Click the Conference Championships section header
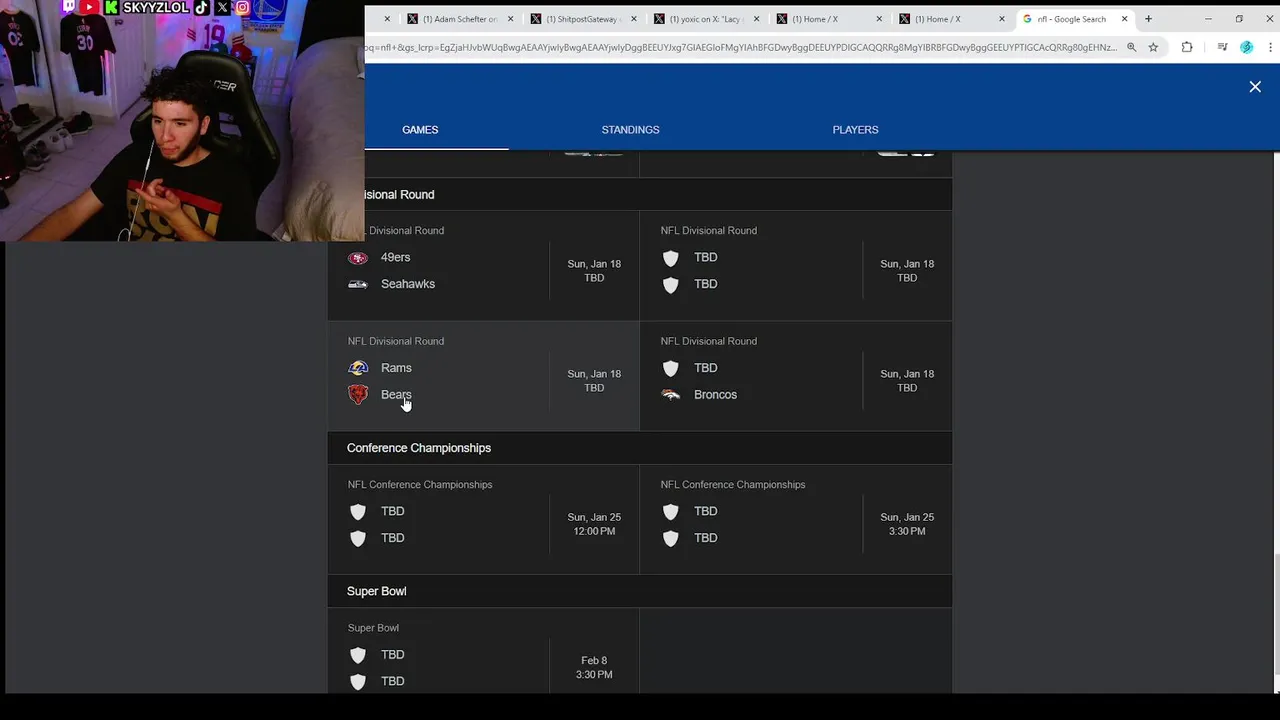 point(419,448)
